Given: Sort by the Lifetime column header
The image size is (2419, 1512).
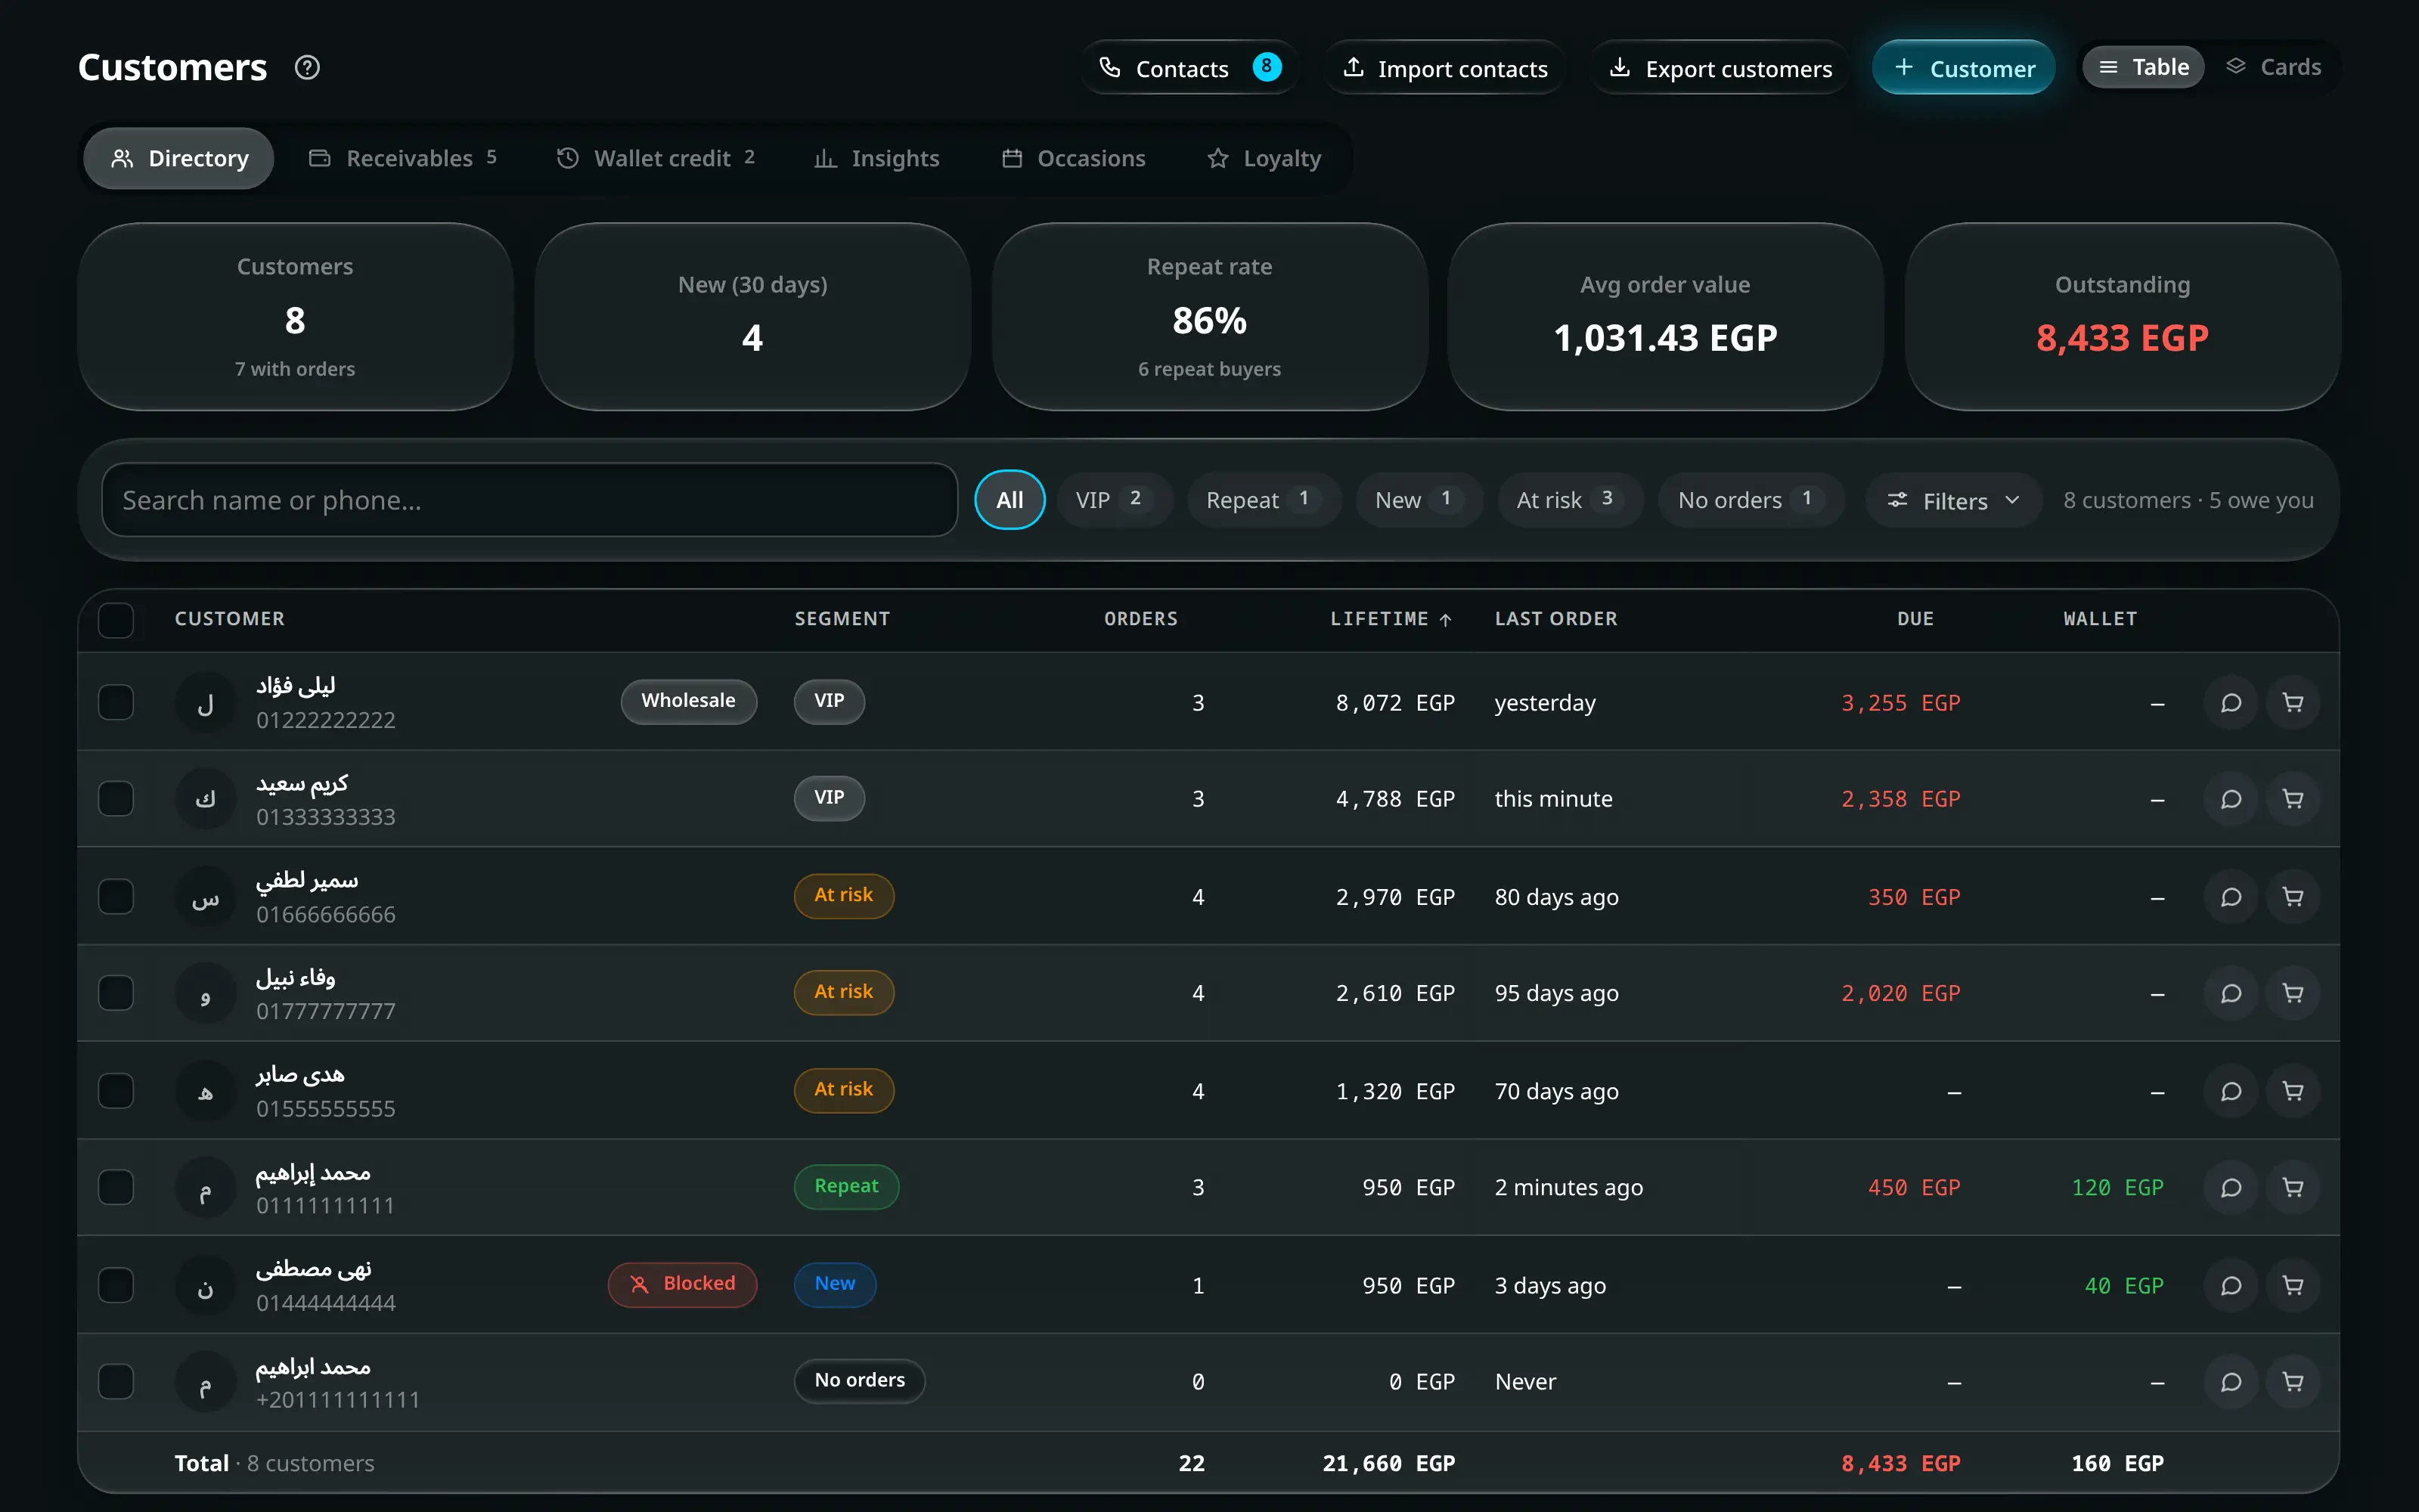Looking at the screenshot, I should (1390, 619).
